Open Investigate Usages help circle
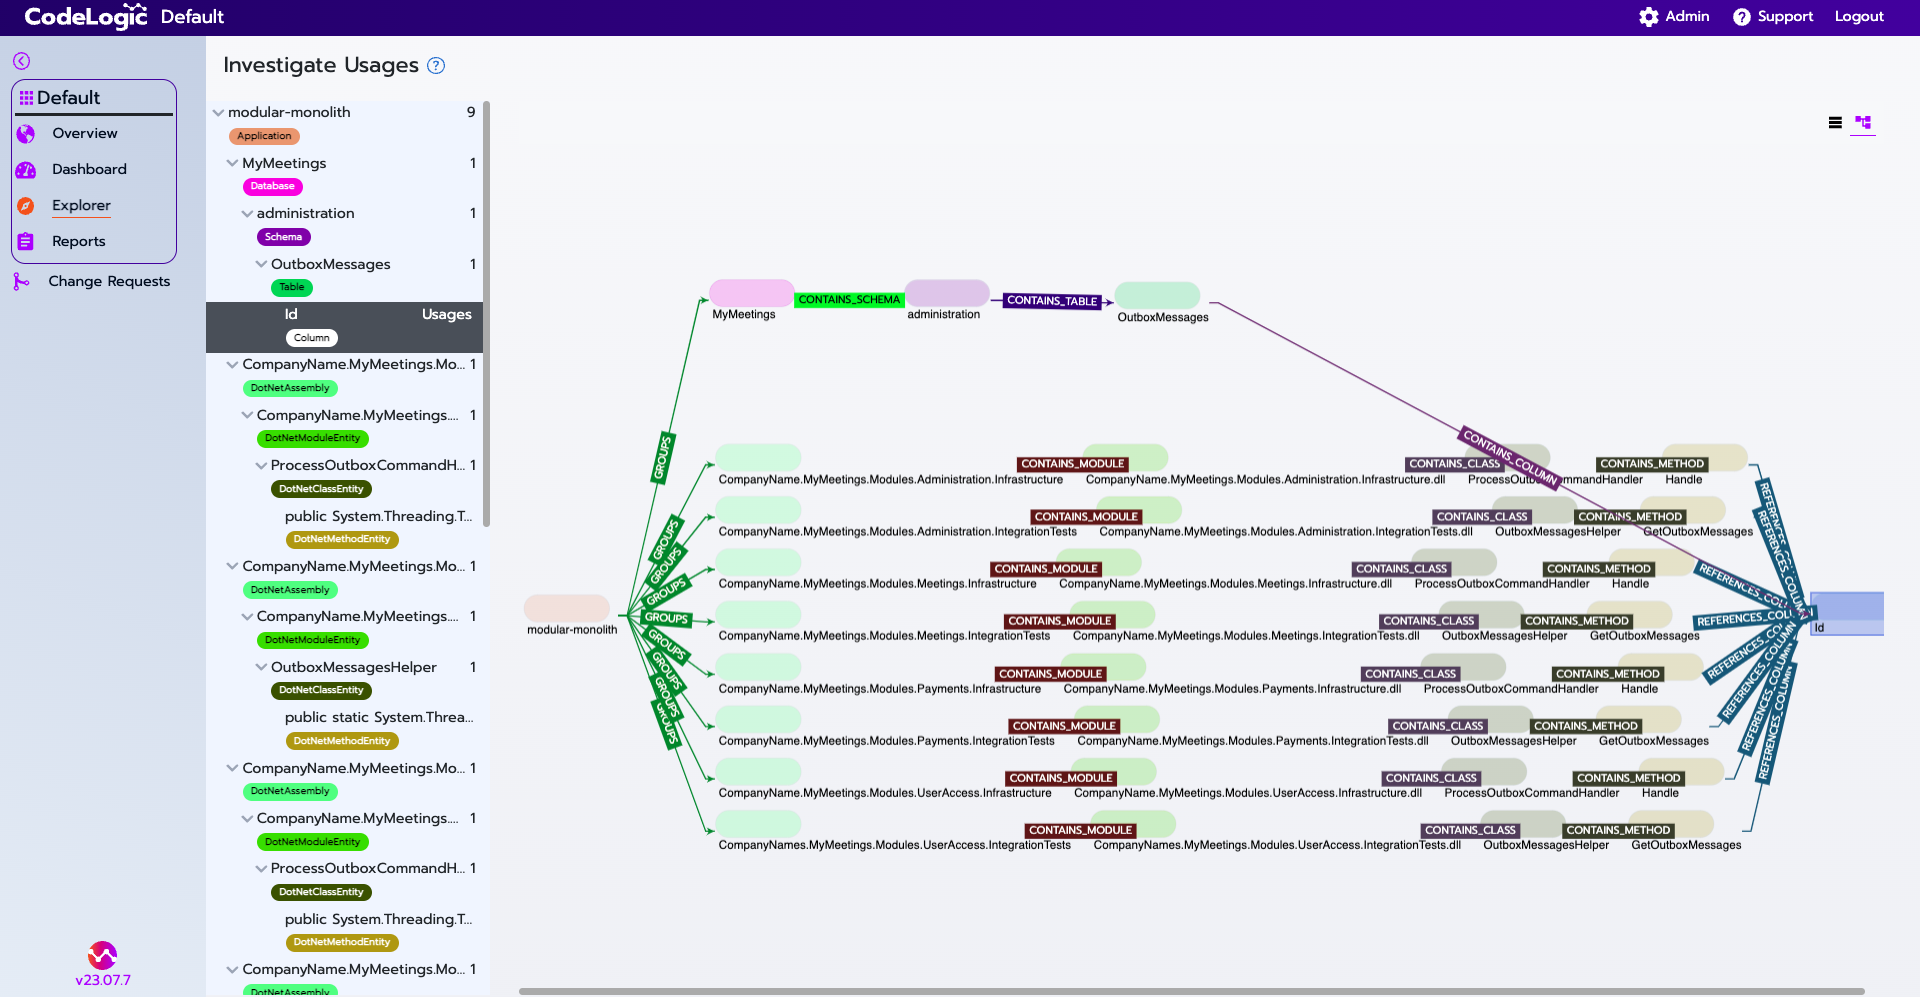The width and height of the screenshot is (1920, 997). [435, 65]
